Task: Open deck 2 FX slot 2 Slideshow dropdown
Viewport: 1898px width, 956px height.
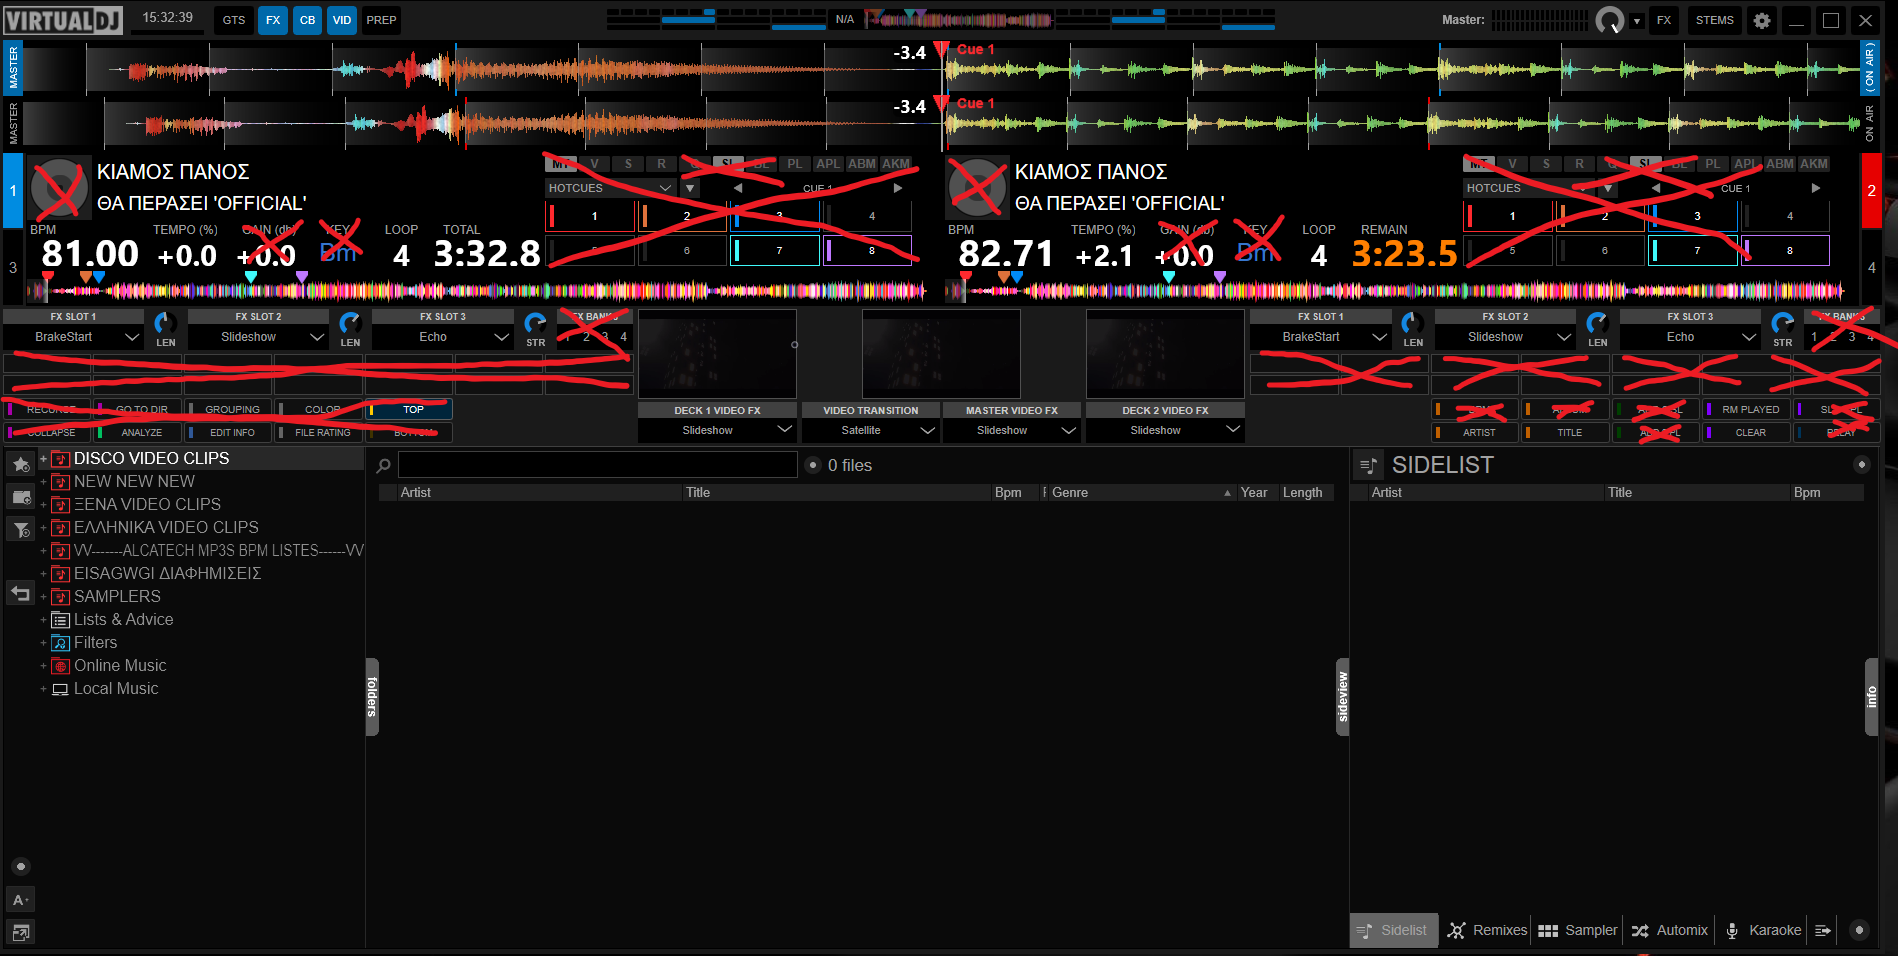Action: tap(1505, 337)
